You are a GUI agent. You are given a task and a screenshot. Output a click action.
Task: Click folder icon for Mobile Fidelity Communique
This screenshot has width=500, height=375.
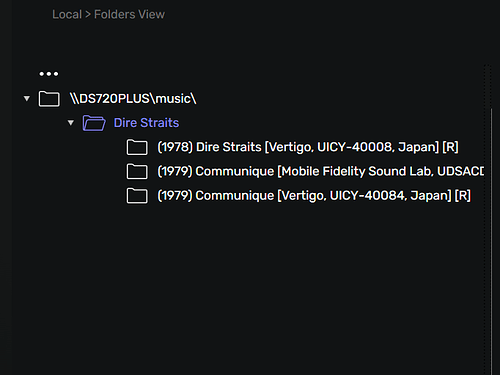click(x=137, y=172)
